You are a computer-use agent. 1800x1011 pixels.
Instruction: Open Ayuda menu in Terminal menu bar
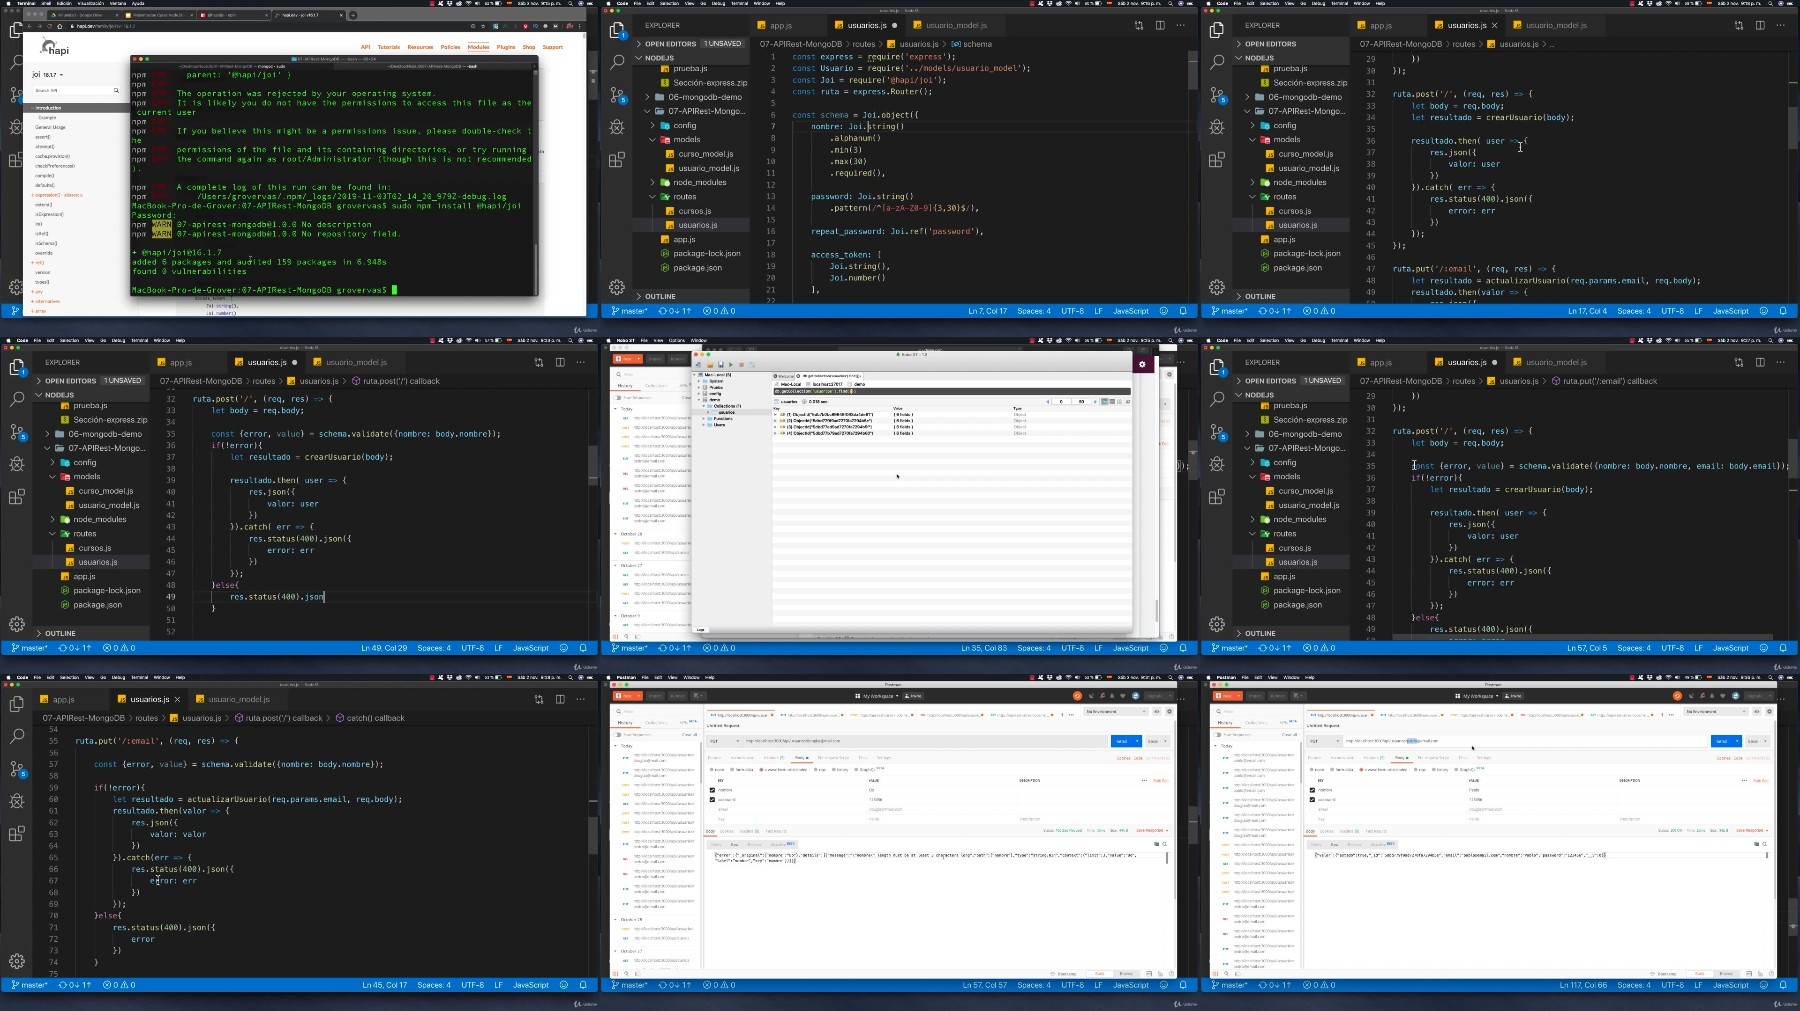tap(138, 3)
